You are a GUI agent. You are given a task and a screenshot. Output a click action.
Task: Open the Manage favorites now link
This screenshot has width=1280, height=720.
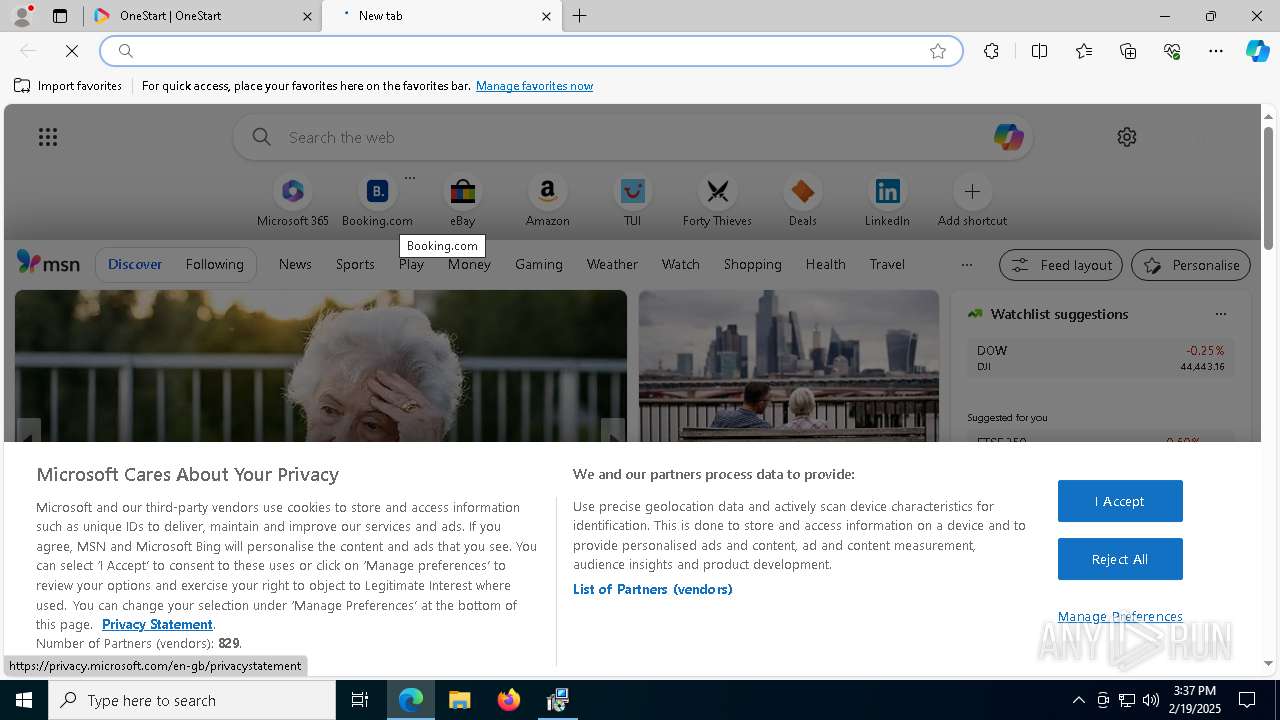534,86
